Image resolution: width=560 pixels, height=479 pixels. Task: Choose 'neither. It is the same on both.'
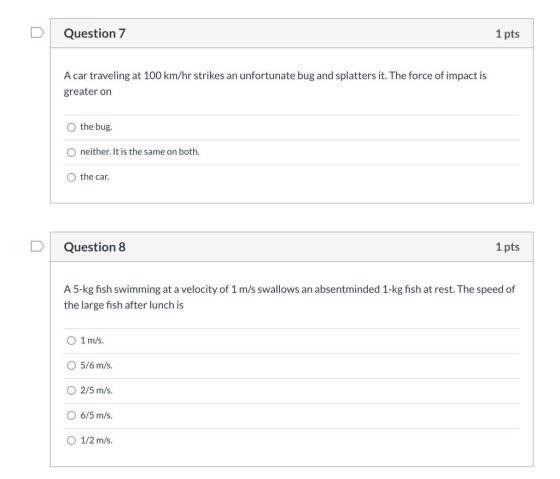(x=71, y=152)
